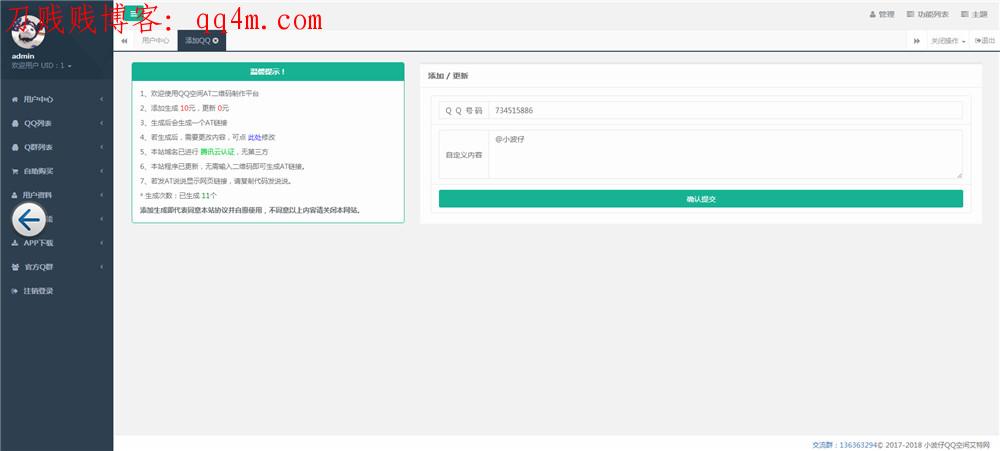The width and height of the screenshot is (1000, 451).
Task: Click the 官方Q群 group icon
Action: click(x=15, y=267)
